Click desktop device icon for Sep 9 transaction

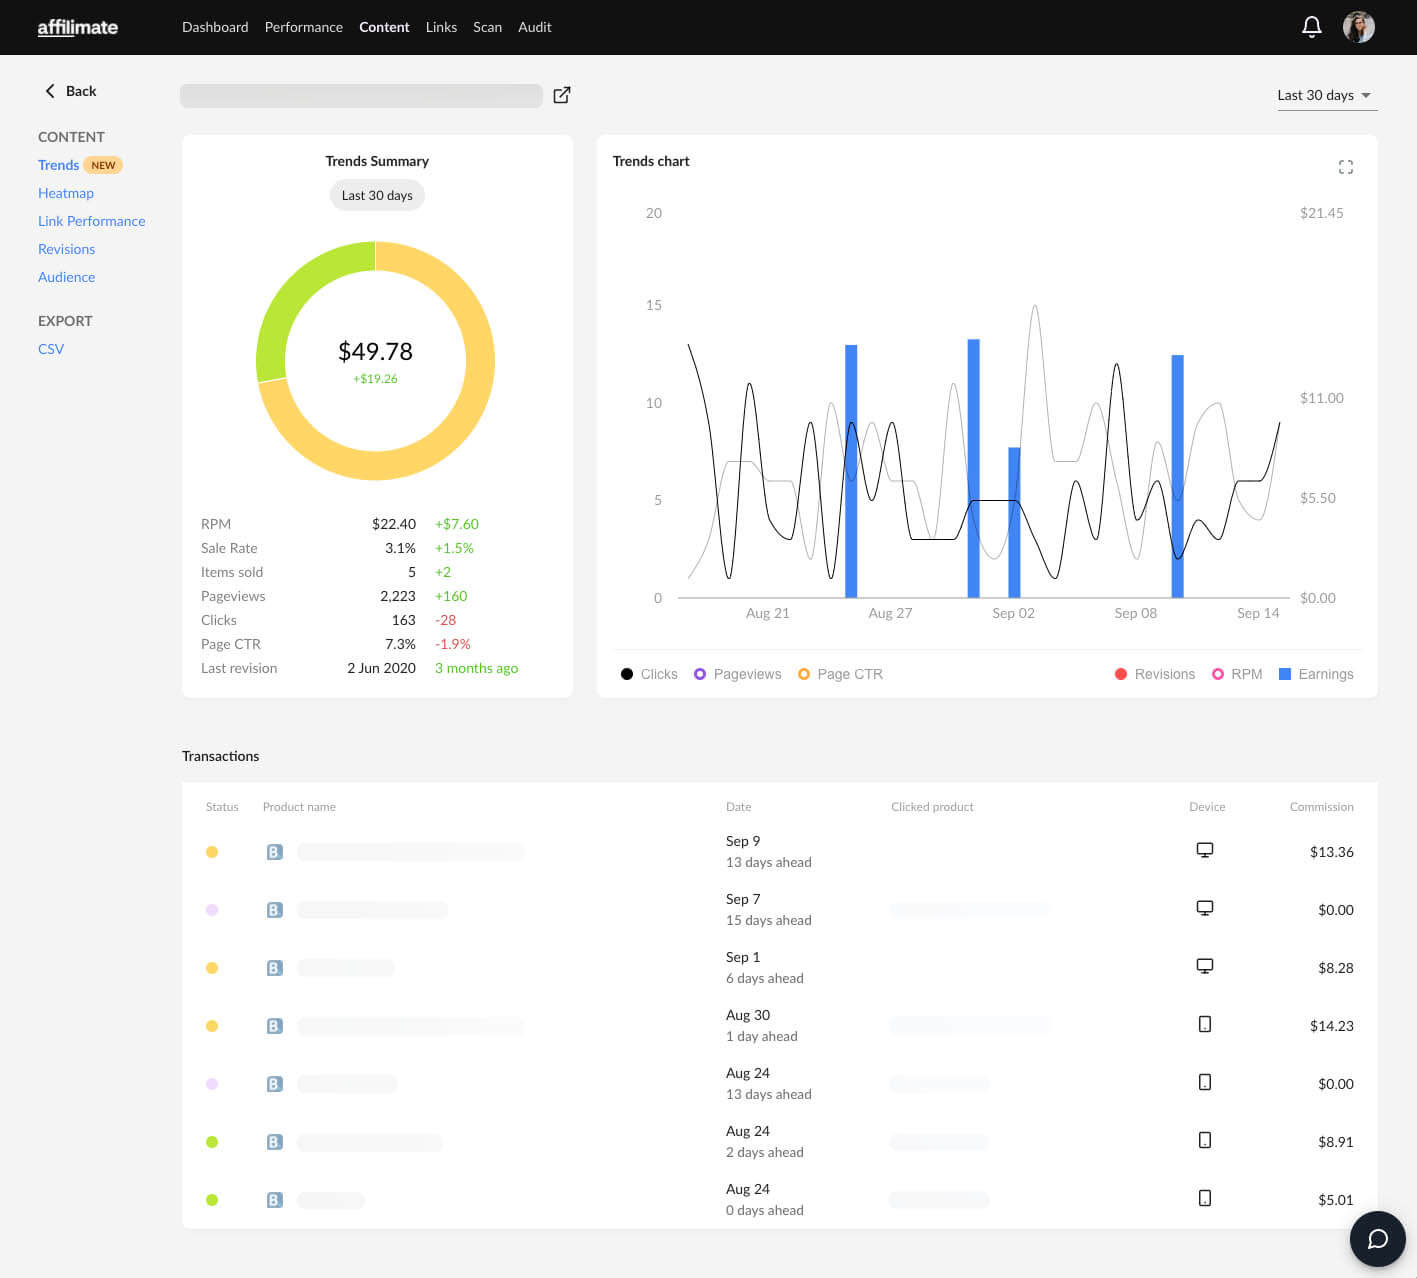(x=1204, y=850)
